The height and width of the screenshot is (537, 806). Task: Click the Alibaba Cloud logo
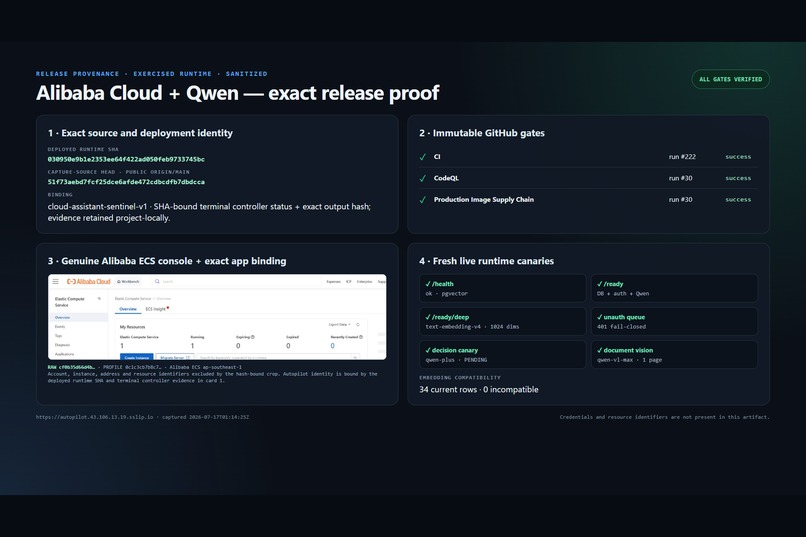[x=88, y=282]
